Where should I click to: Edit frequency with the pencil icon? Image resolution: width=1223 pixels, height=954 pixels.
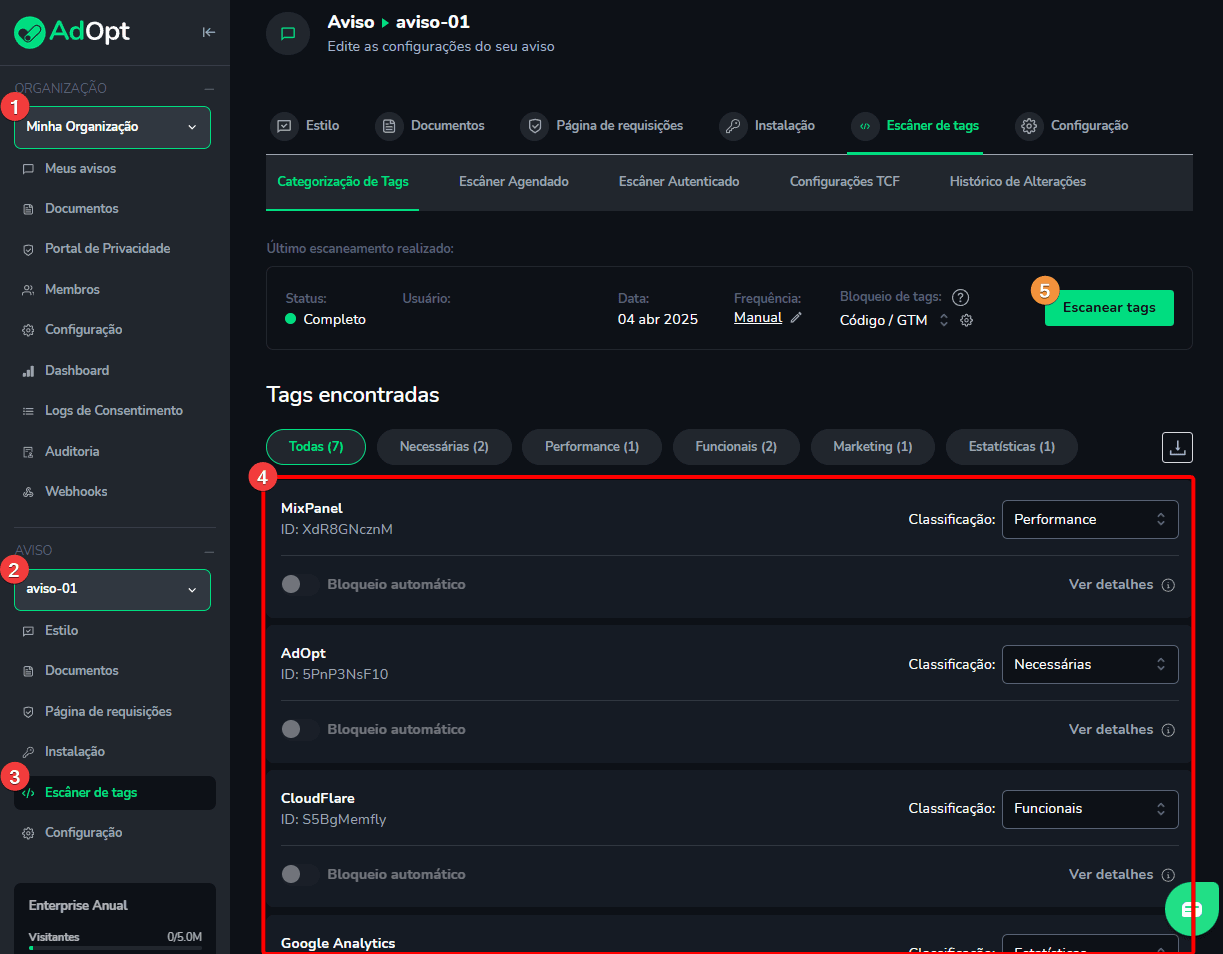click(x=796, y=318)
